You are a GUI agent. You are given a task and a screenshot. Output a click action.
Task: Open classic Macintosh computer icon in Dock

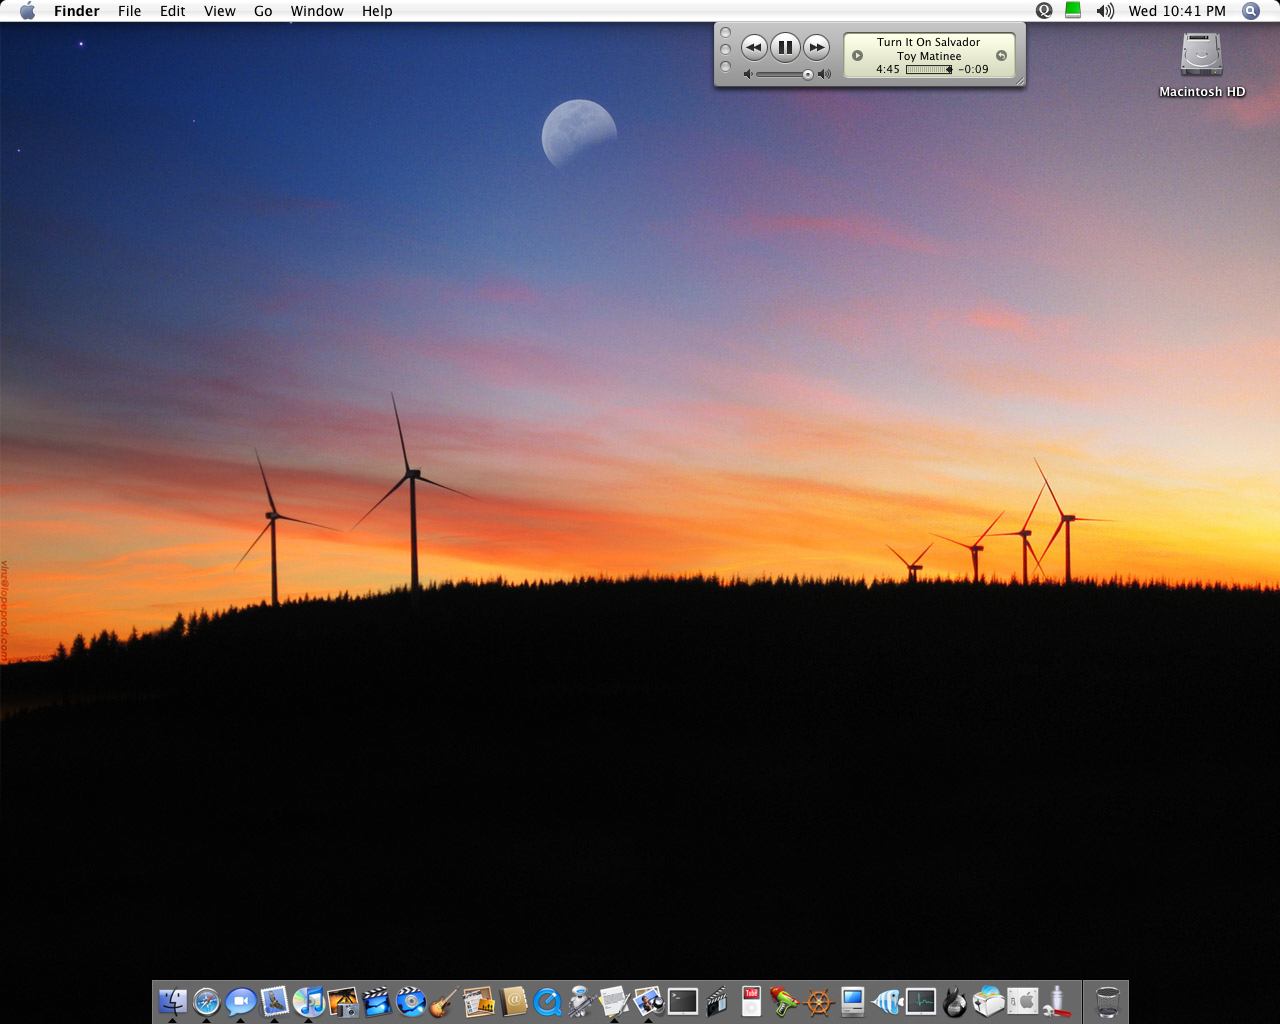pyautogui.click(x=852, y=1001)
